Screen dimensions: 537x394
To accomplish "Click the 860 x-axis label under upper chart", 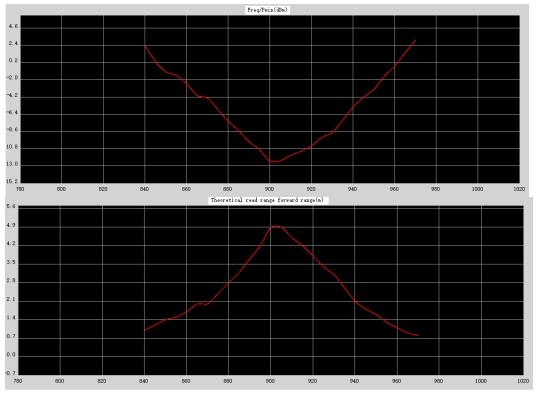I will (186, 189).
